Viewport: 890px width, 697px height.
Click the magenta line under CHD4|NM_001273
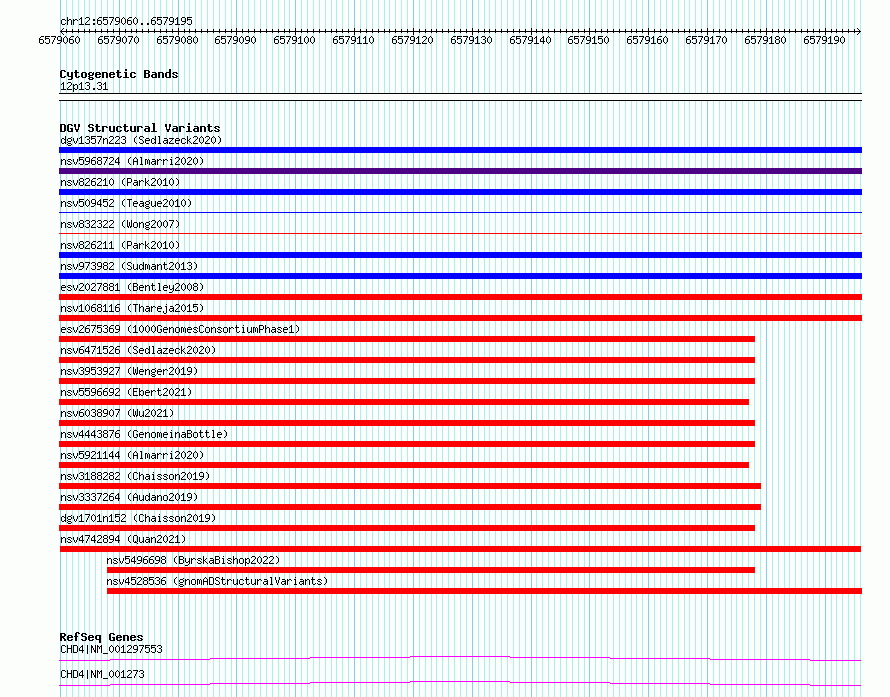coord(460,683)
